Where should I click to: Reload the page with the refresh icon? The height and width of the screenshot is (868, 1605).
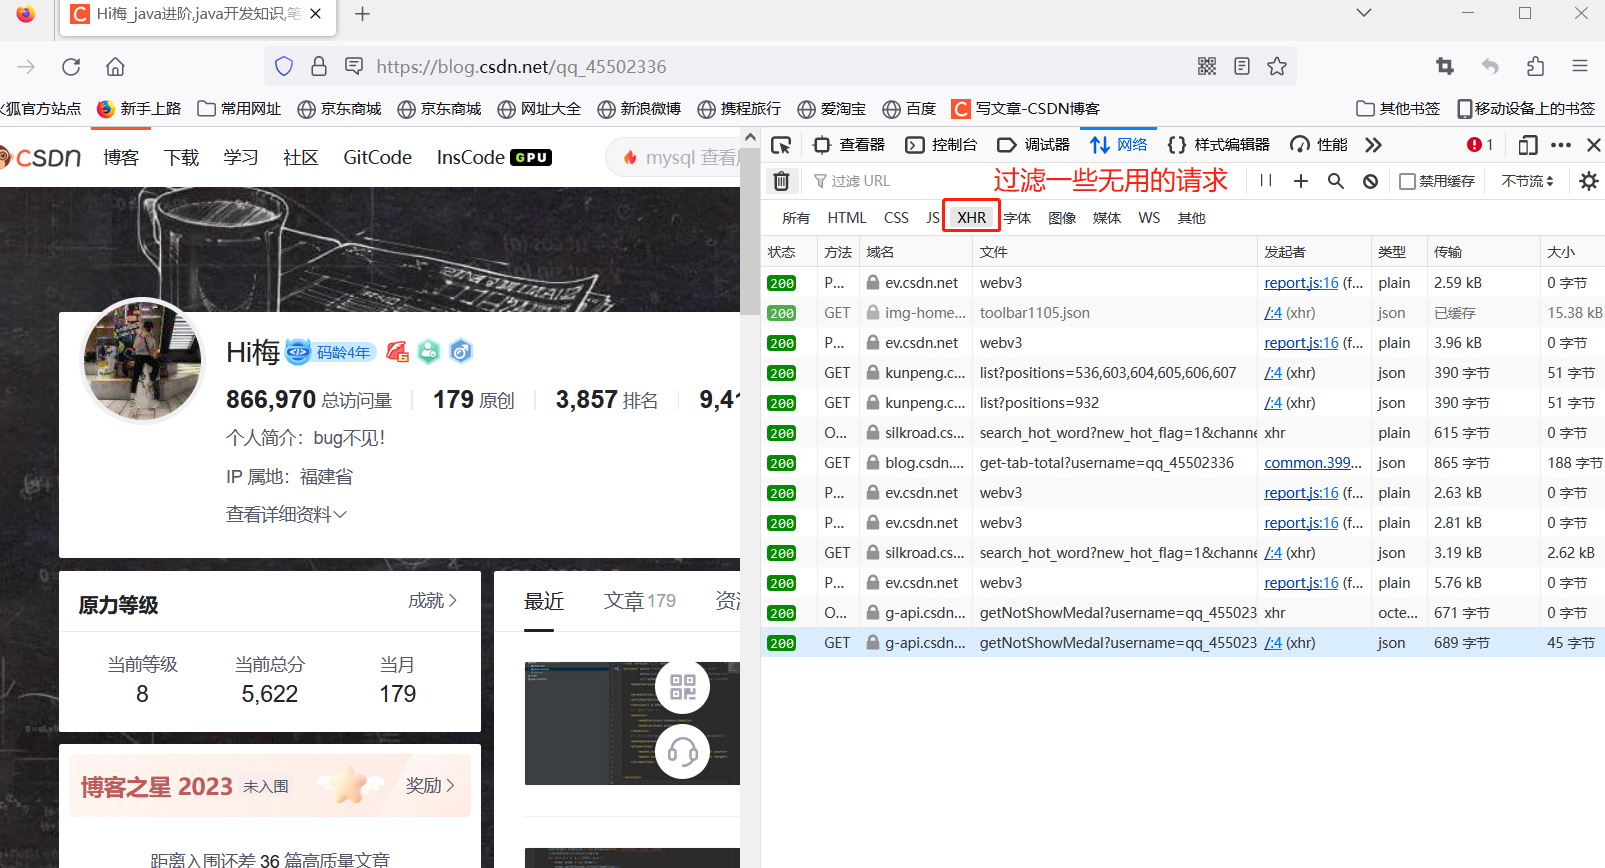(71, 67)
